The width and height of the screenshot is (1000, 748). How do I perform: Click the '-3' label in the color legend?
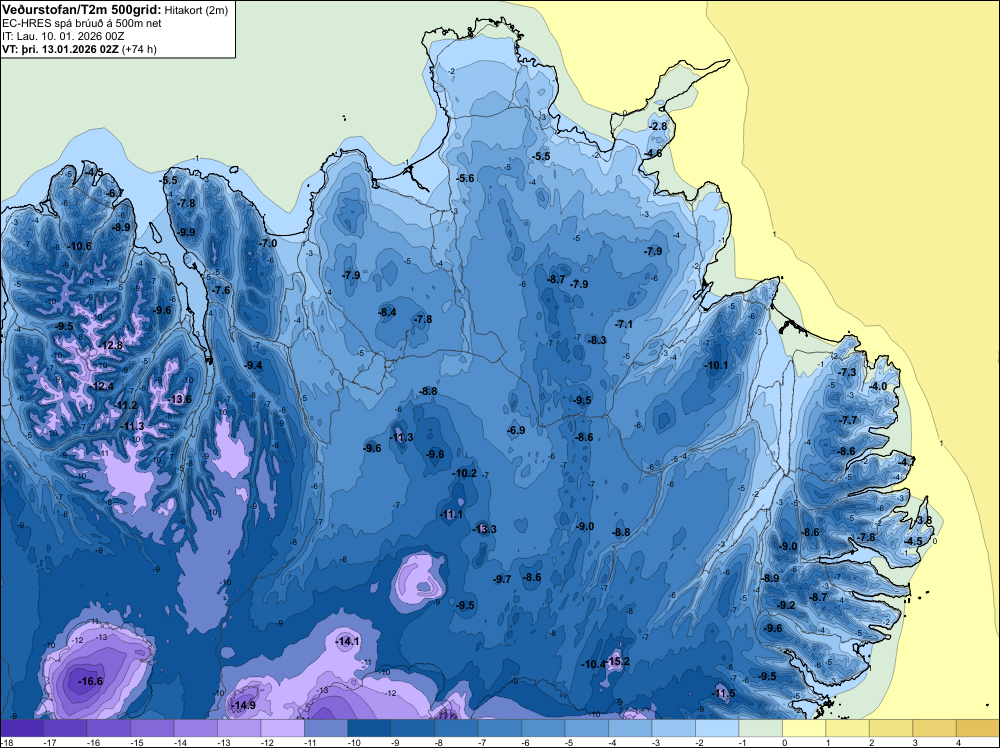pyautogui.click(x=654, y=742)
